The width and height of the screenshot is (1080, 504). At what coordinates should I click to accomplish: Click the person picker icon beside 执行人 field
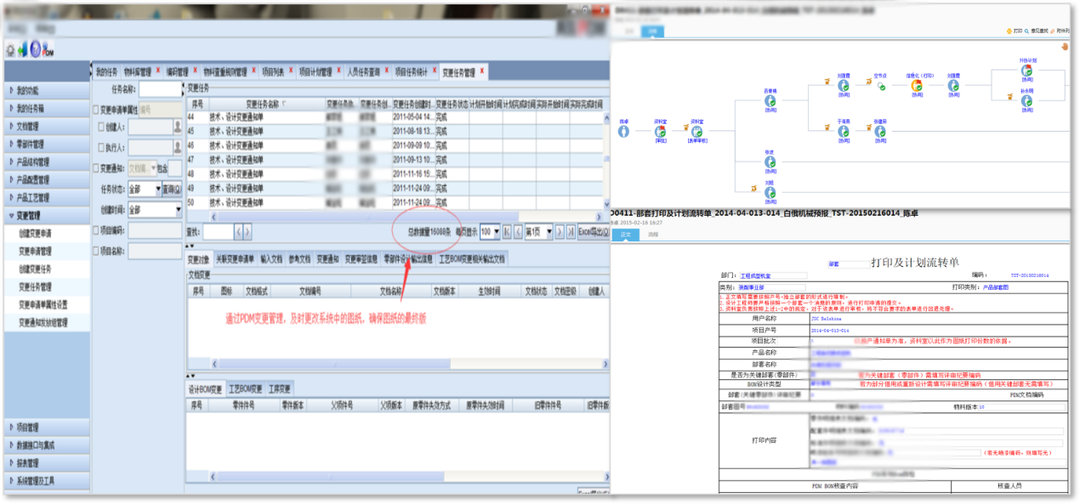click(175, 147)
